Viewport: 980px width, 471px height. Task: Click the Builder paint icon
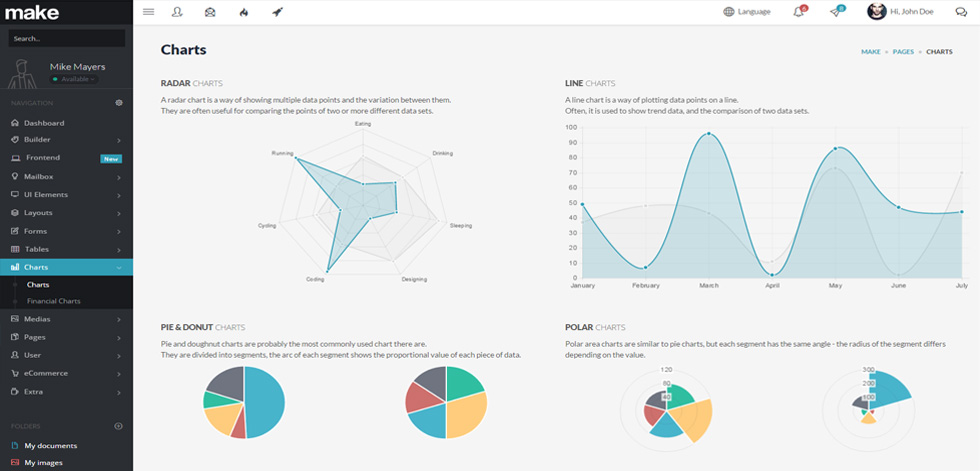(15, 139)
